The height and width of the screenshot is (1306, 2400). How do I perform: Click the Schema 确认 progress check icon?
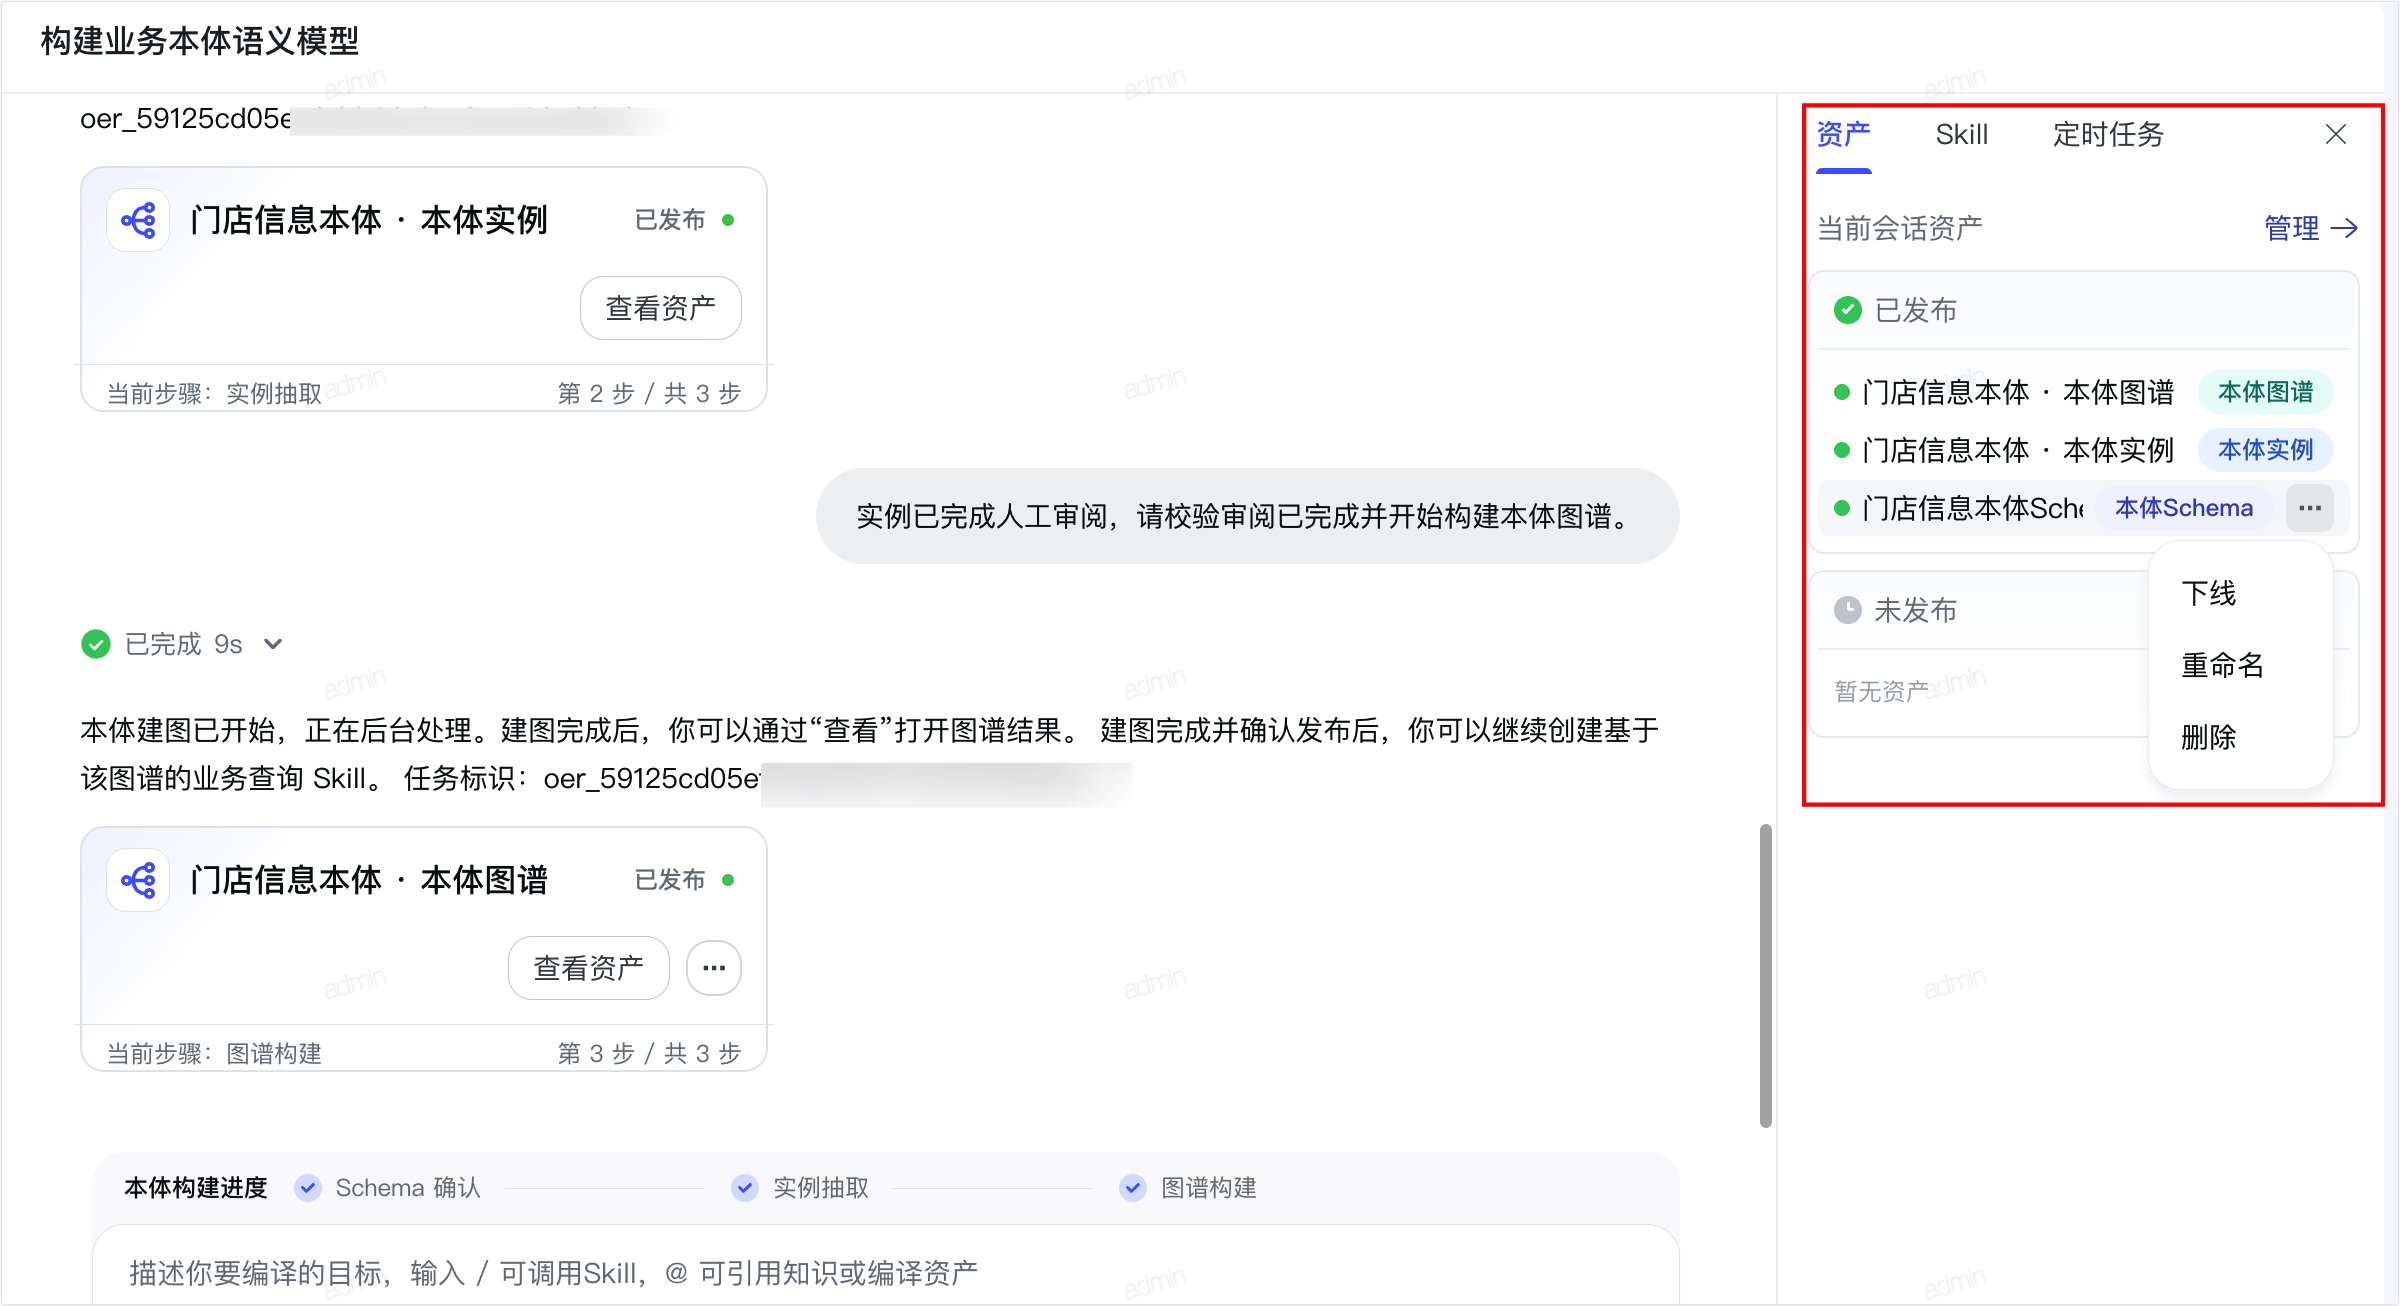[308, 1188]
